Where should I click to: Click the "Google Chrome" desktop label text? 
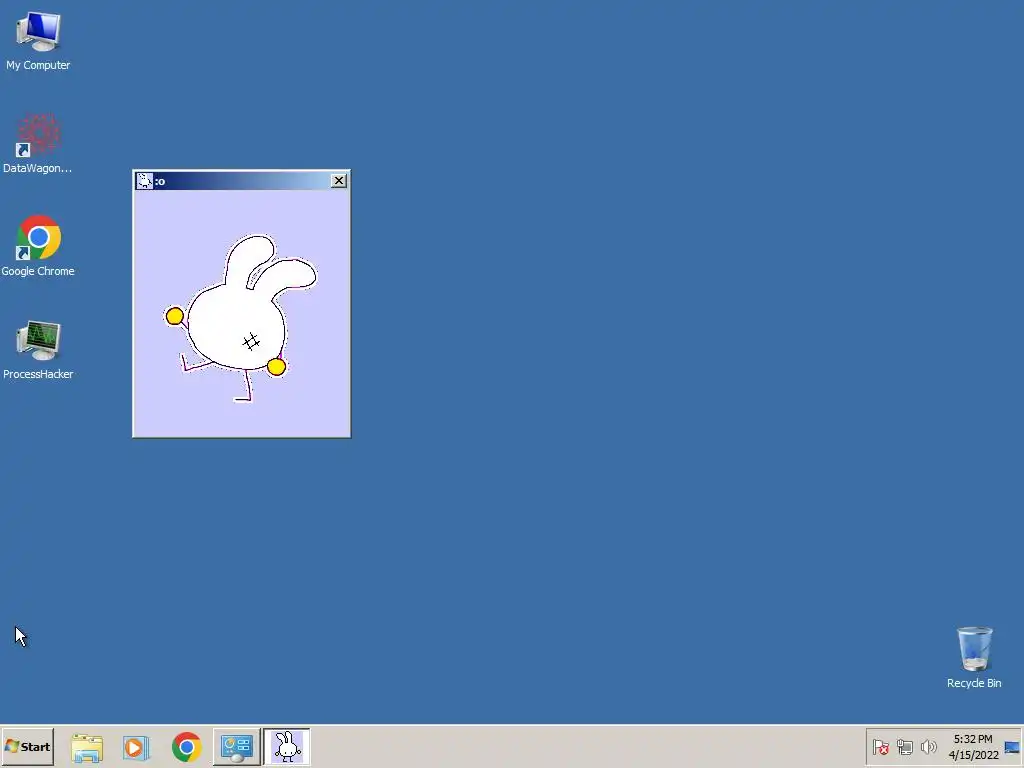pyautogui.click(x=38, y=271)
